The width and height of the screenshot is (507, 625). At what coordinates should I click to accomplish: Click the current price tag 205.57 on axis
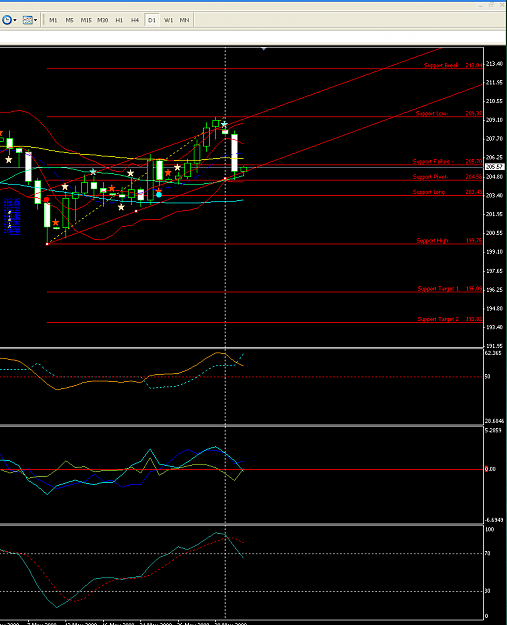pos(495,167)
